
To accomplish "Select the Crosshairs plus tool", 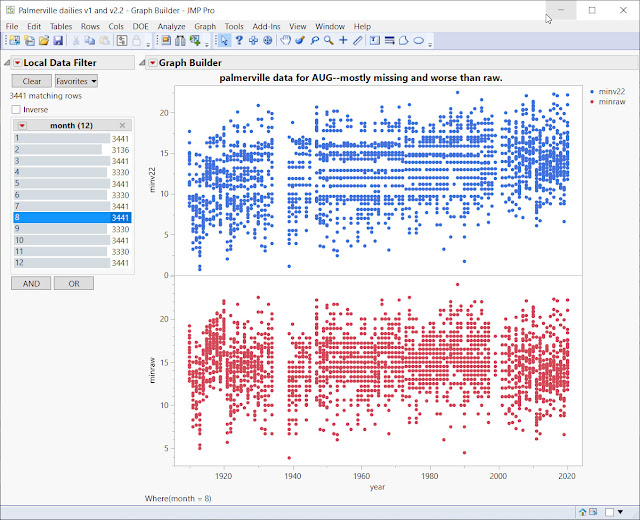I will [x=343, y=40].
